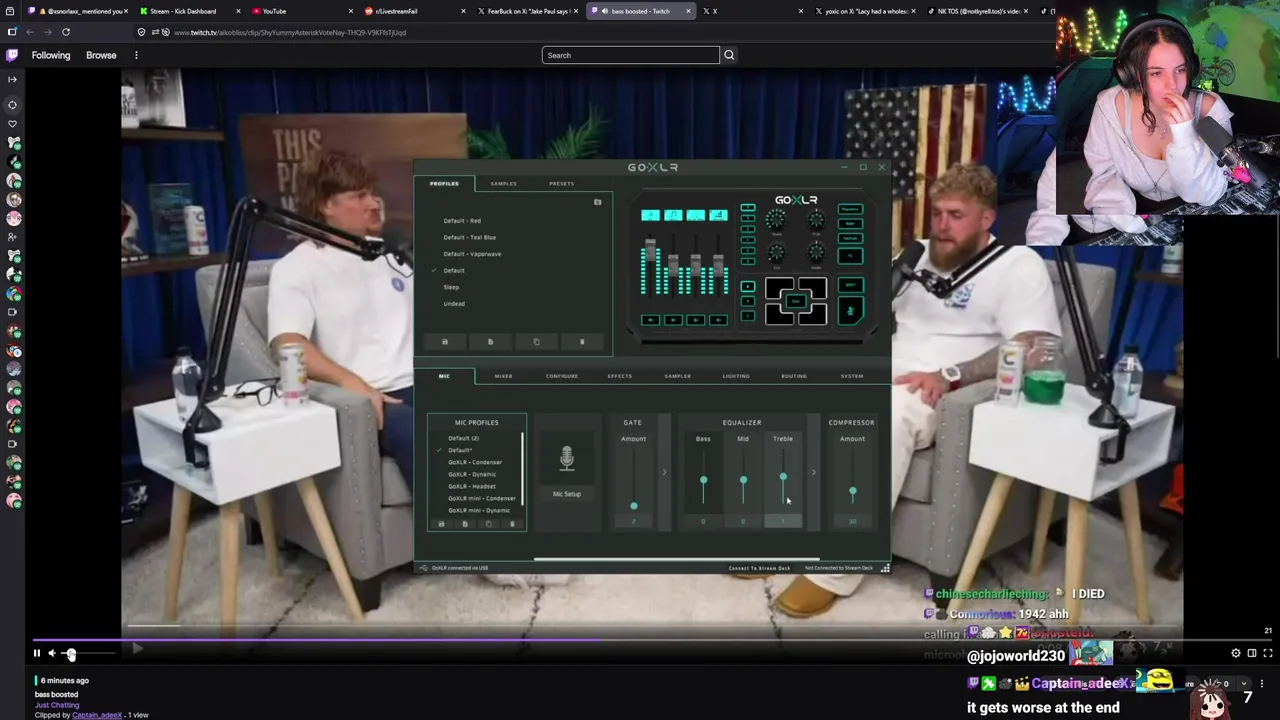Image resolution: width=1280 pixels, height=720 pixels.
Task: Open the Routing tab
Action: click(794, 376)
